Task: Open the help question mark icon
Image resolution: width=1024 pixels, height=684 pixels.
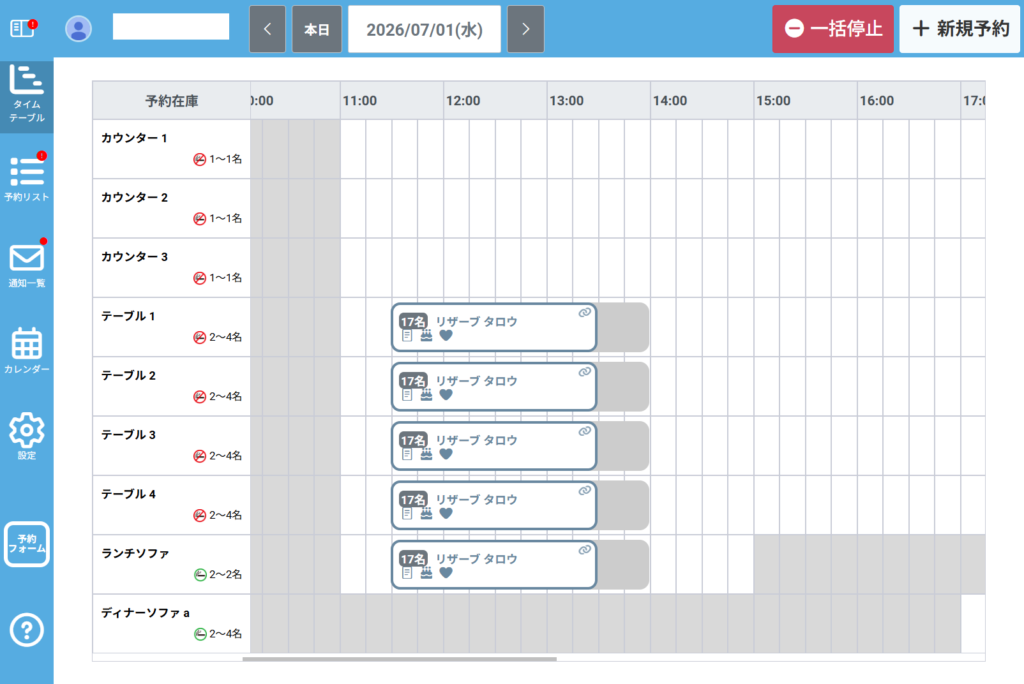Action: tap(27, 630)
